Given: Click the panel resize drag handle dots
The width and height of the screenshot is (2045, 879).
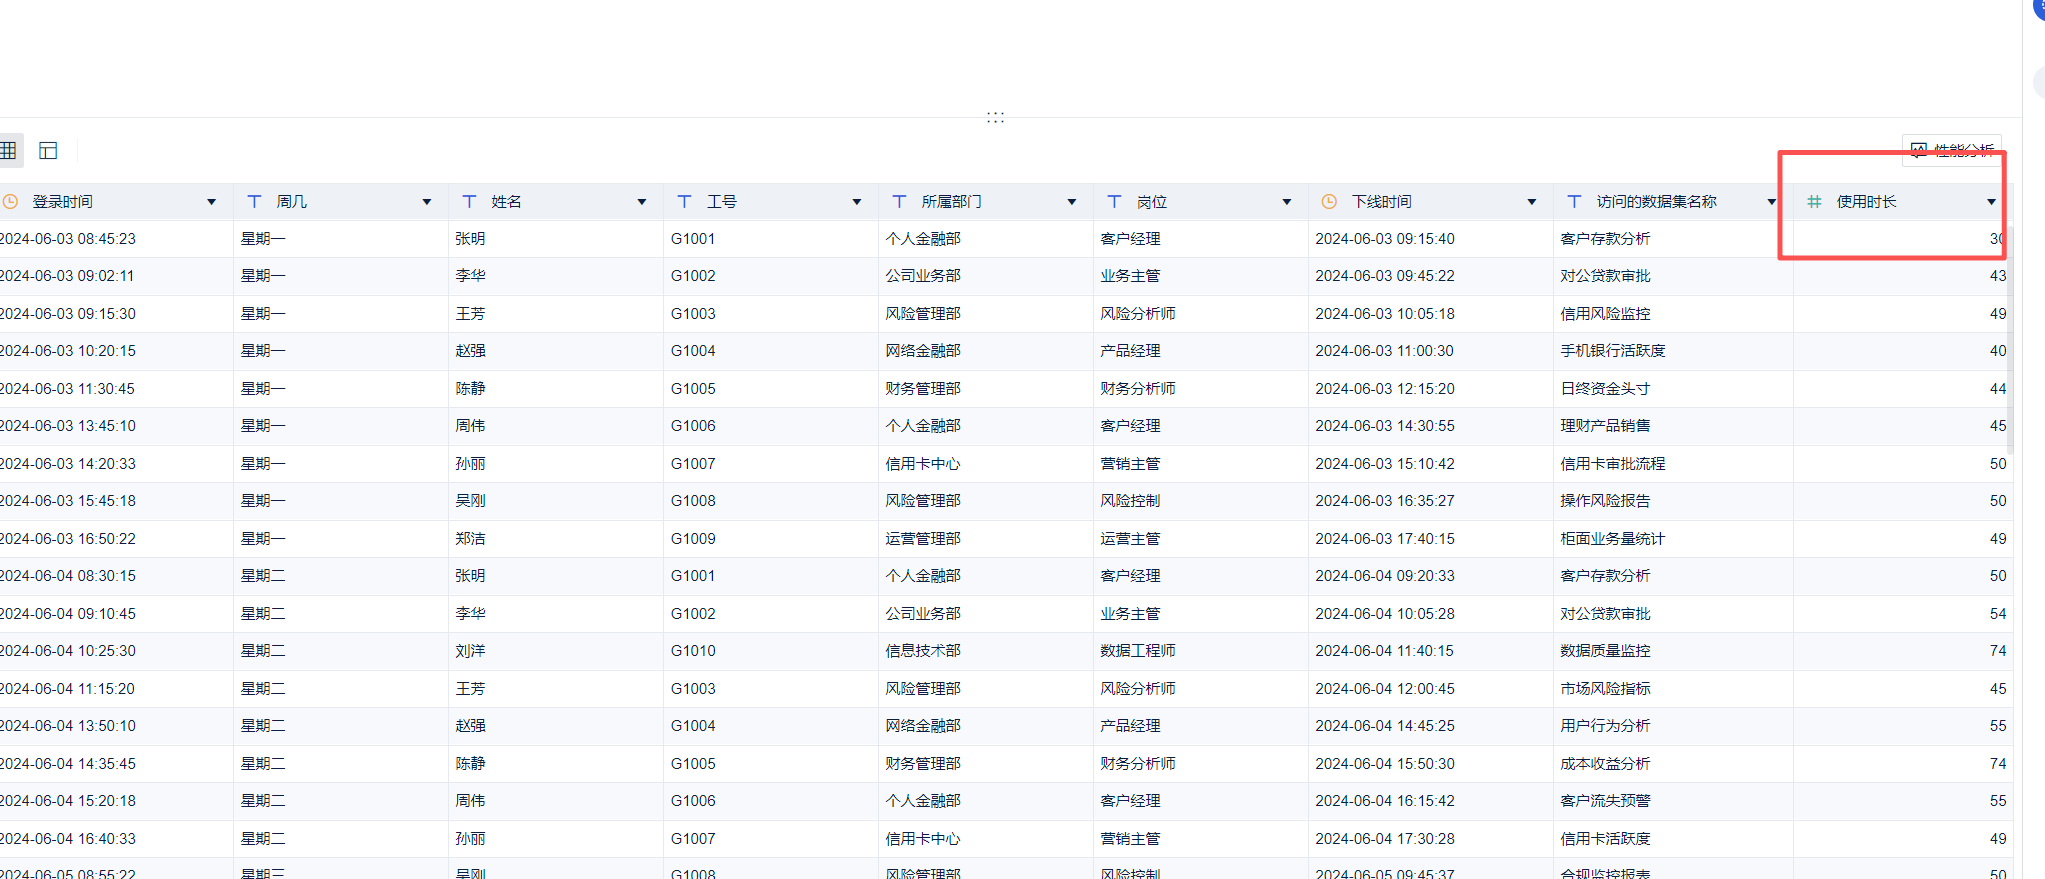Looking at the screenshot, I should pyautogui.click(x=995, y=118).
